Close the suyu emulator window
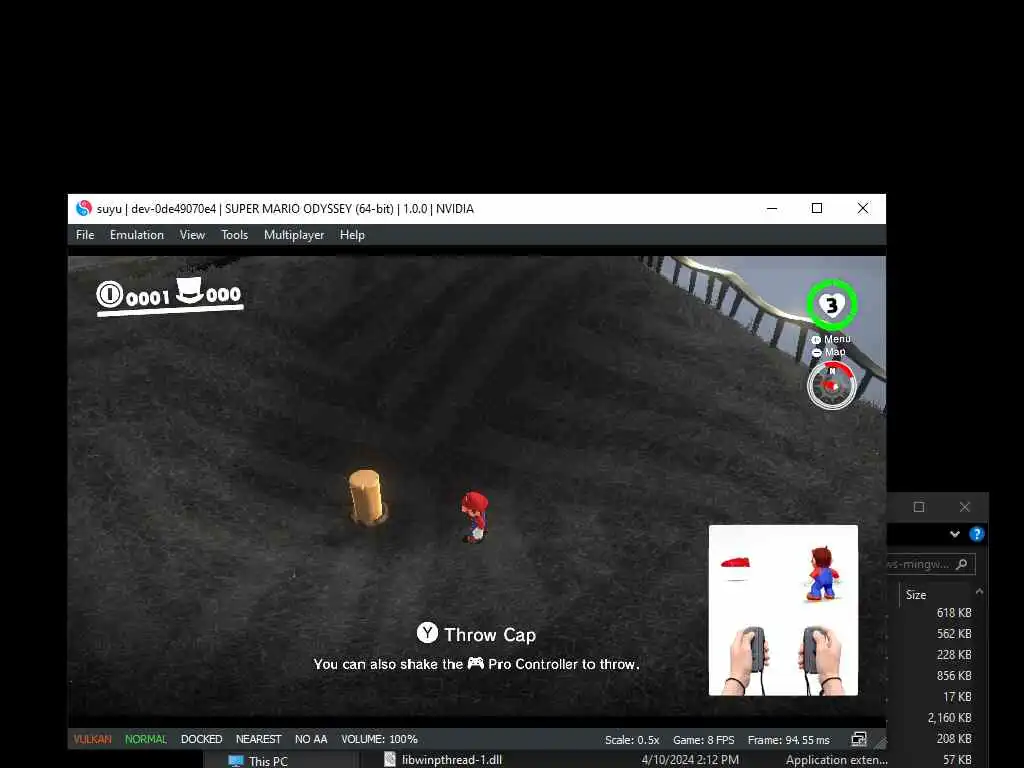Viewport: 1024px width, 768px height. [x=863, y=208]
